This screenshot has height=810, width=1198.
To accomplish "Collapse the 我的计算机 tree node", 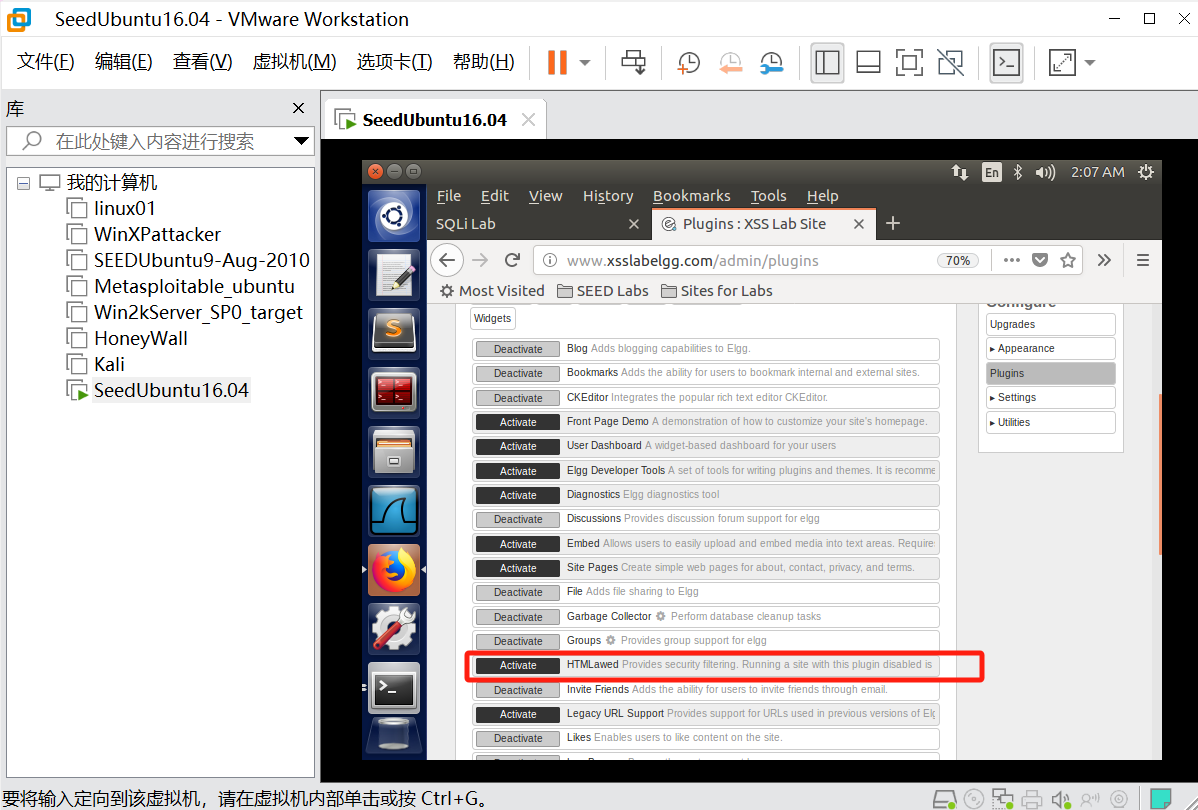I will 24,183.
